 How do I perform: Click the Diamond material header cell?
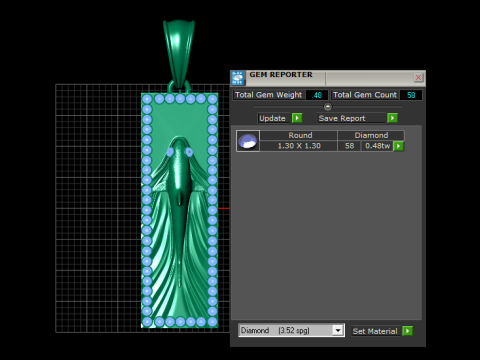(x=371, y=135)
